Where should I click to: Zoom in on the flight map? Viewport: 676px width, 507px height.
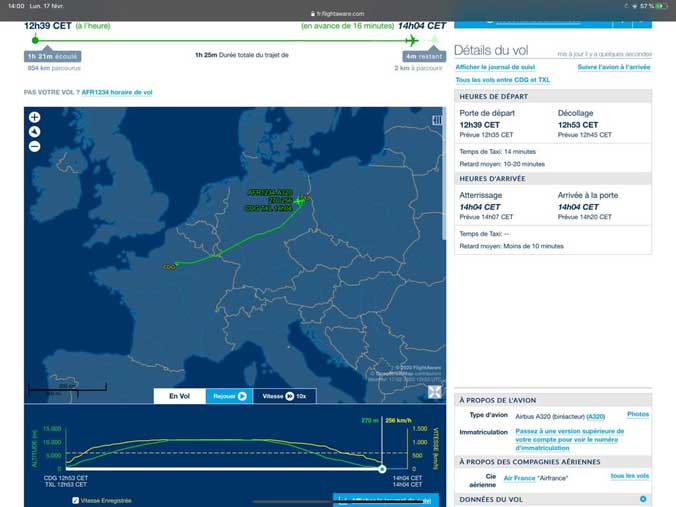pyautogui.click(x=34, y=117)
